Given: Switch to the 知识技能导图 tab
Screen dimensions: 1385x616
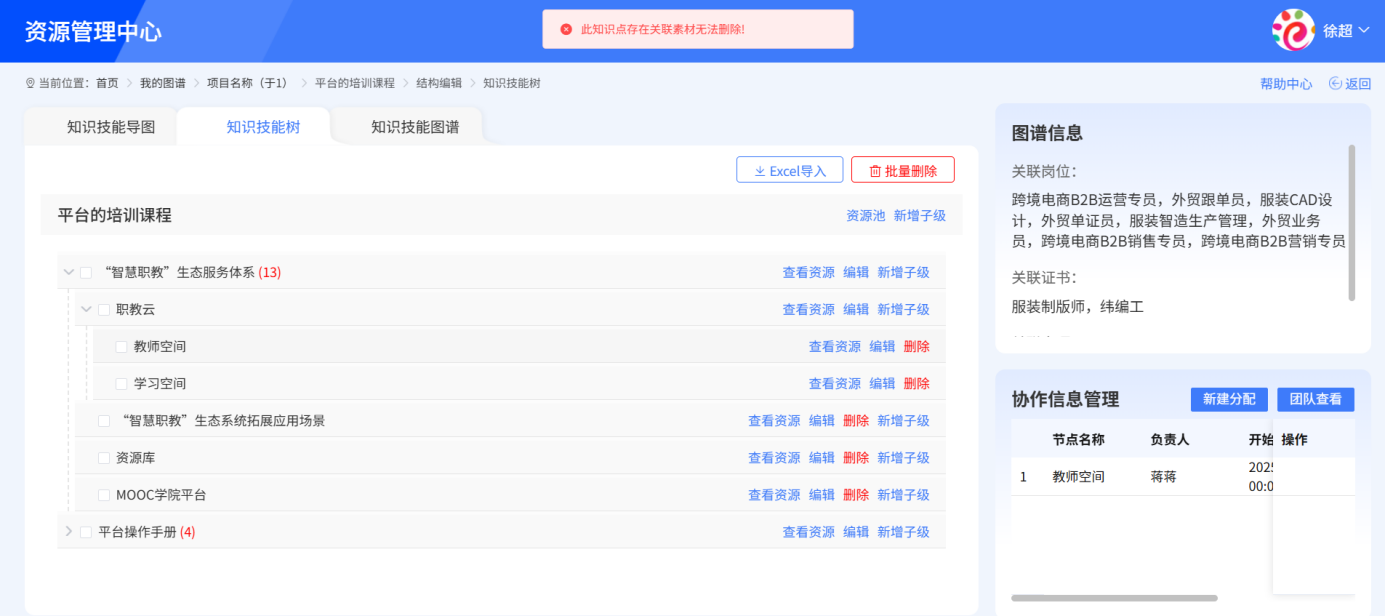Looking at the screenshot, I should point(110,125).
